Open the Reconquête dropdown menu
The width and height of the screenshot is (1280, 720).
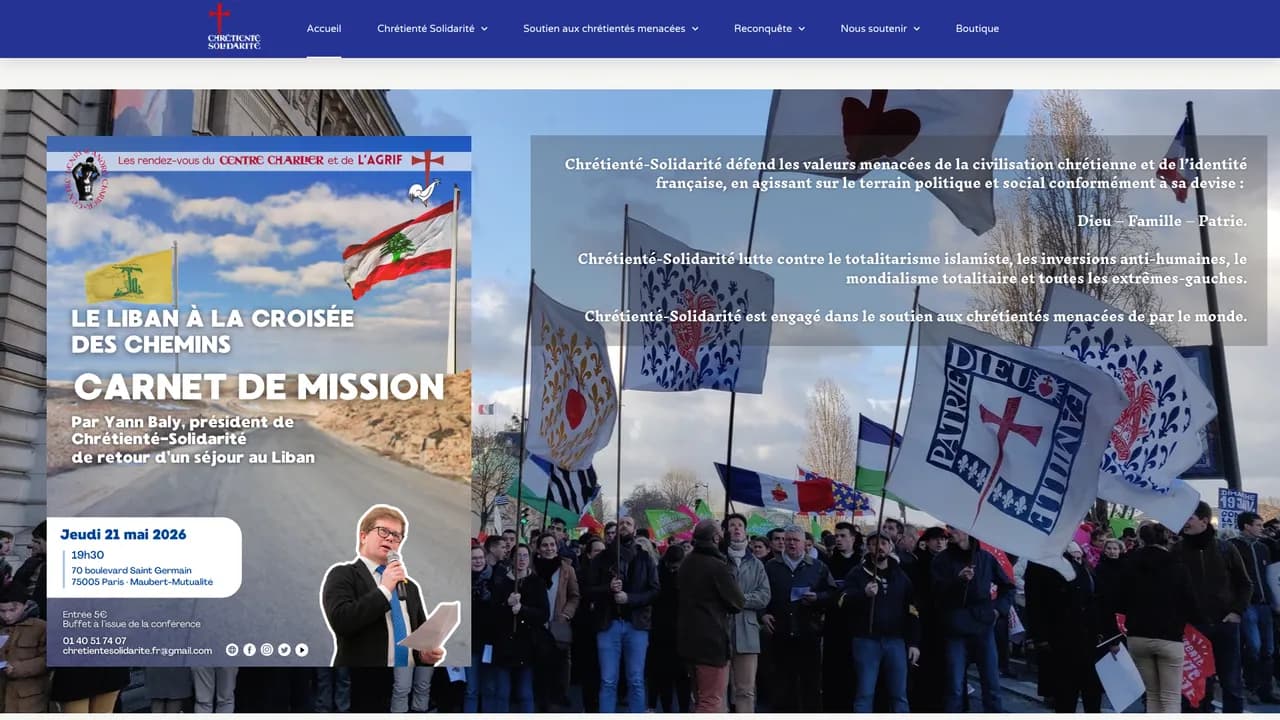tap(769, 28)
